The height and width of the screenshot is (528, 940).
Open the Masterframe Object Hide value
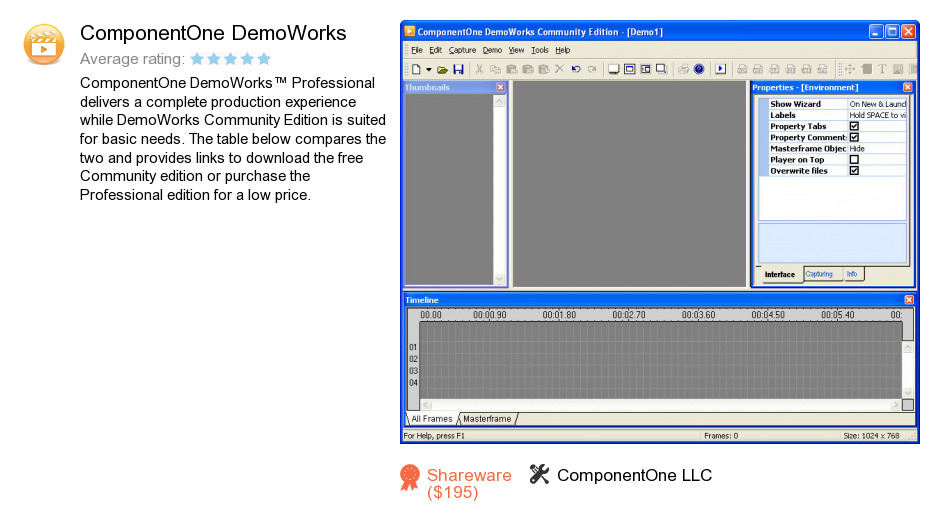[x=877, y=149]
